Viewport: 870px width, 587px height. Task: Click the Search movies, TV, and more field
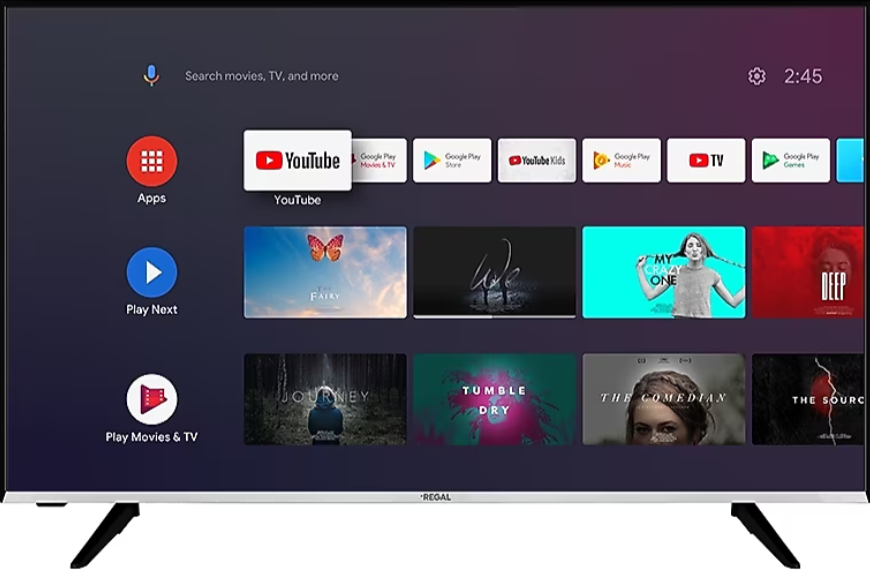click(261, 76)
